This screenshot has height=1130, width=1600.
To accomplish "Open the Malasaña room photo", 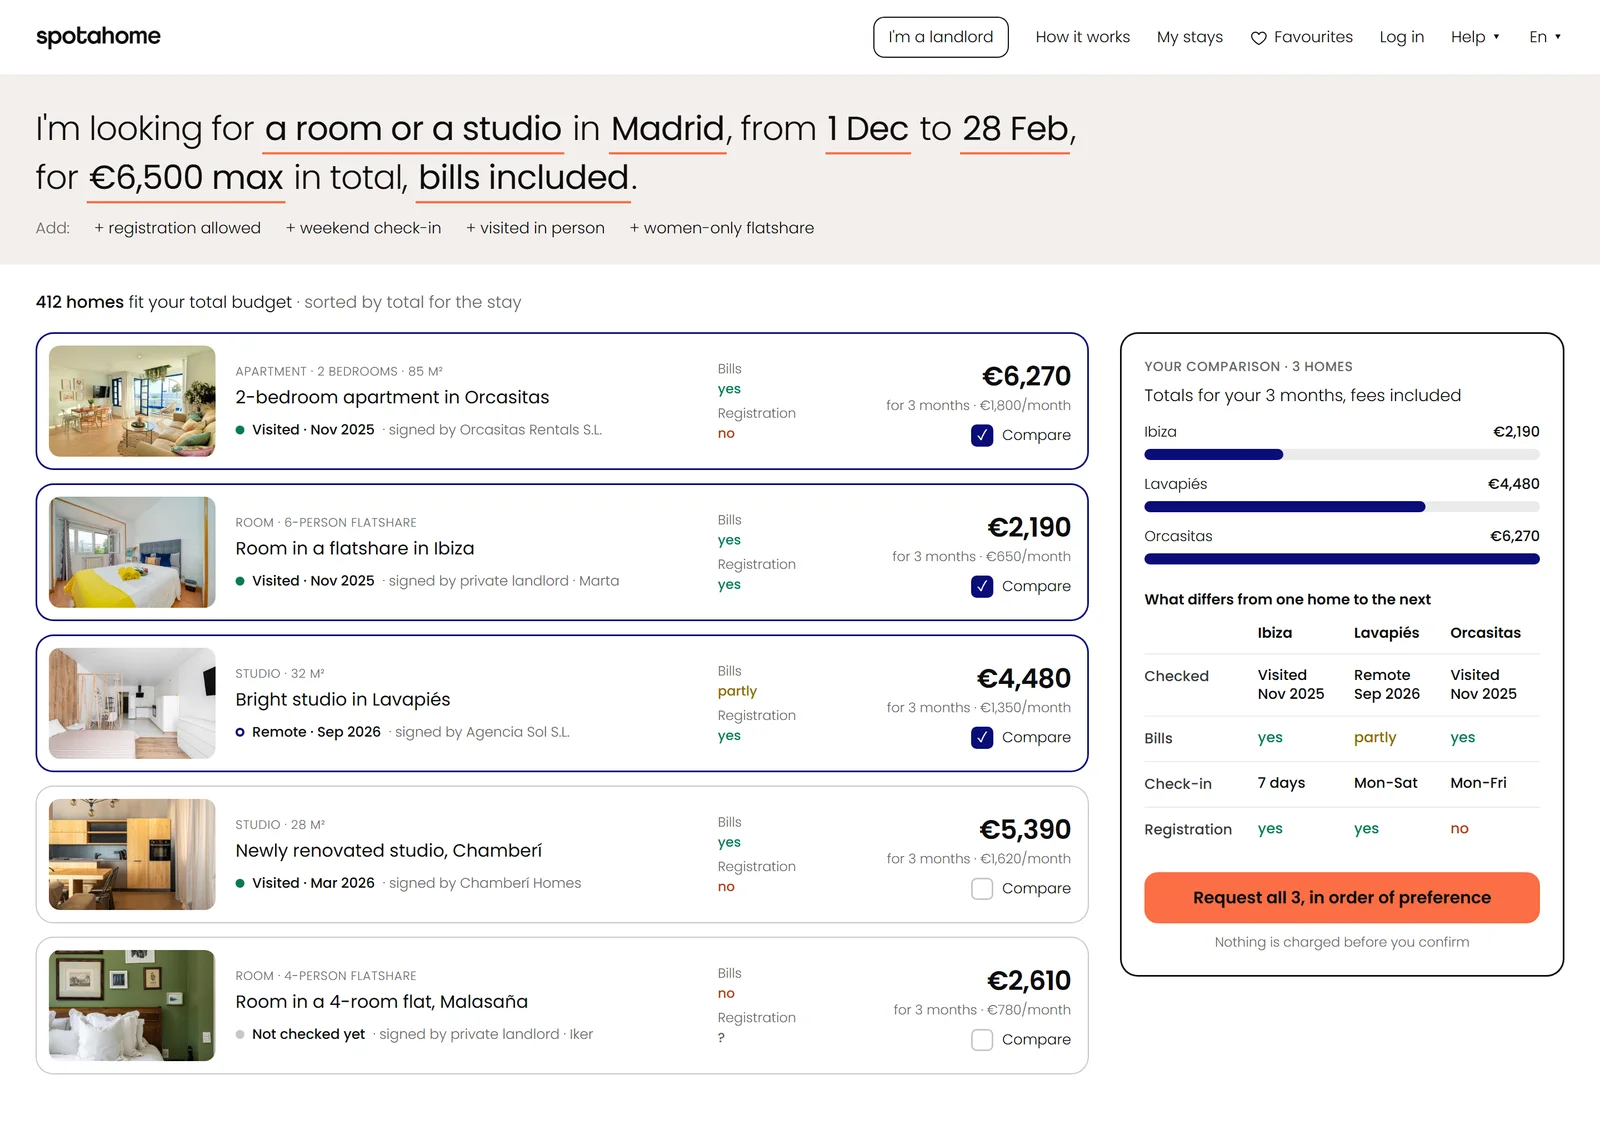I will [132, 1005].
